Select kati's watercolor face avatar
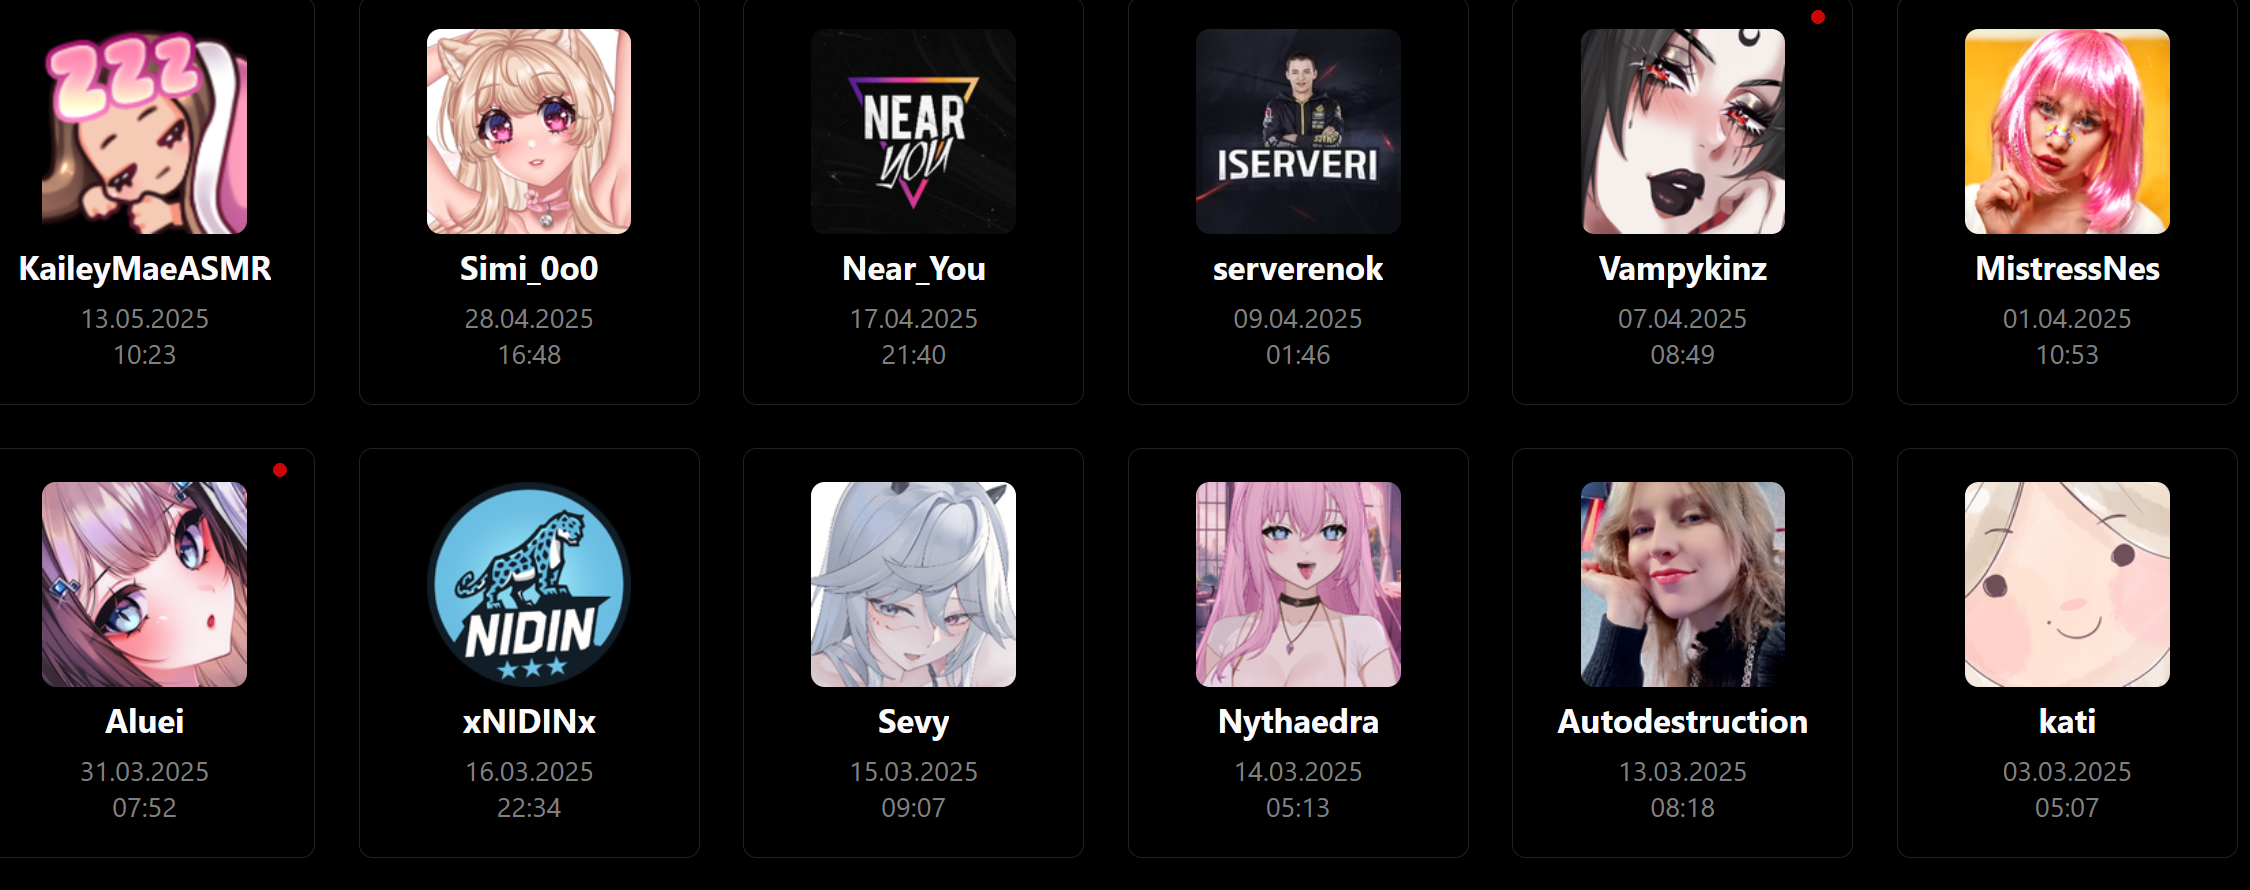The width and height of the screenshot is (2250, 890). point(2067,584)
